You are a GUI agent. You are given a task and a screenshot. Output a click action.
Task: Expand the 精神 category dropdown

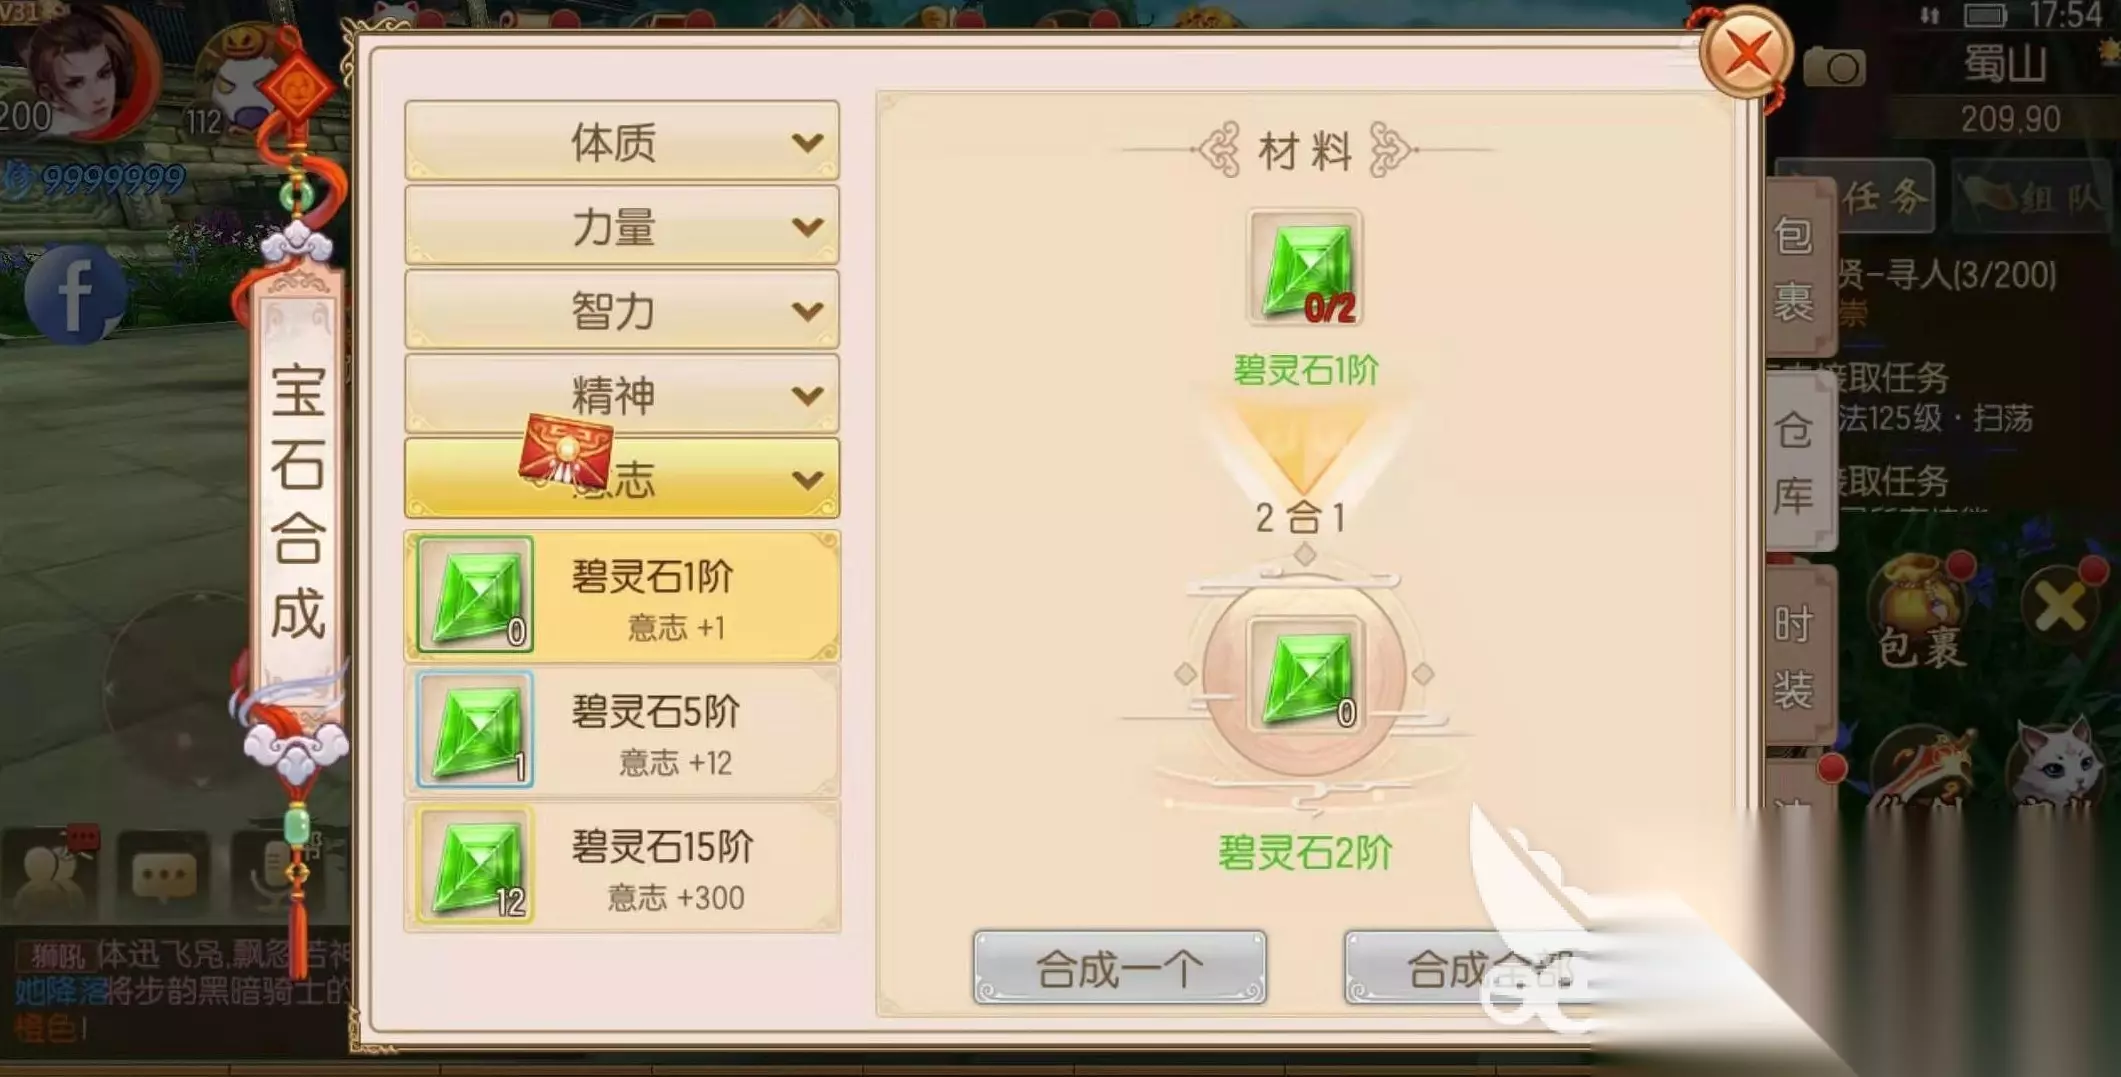click(621, 394)
